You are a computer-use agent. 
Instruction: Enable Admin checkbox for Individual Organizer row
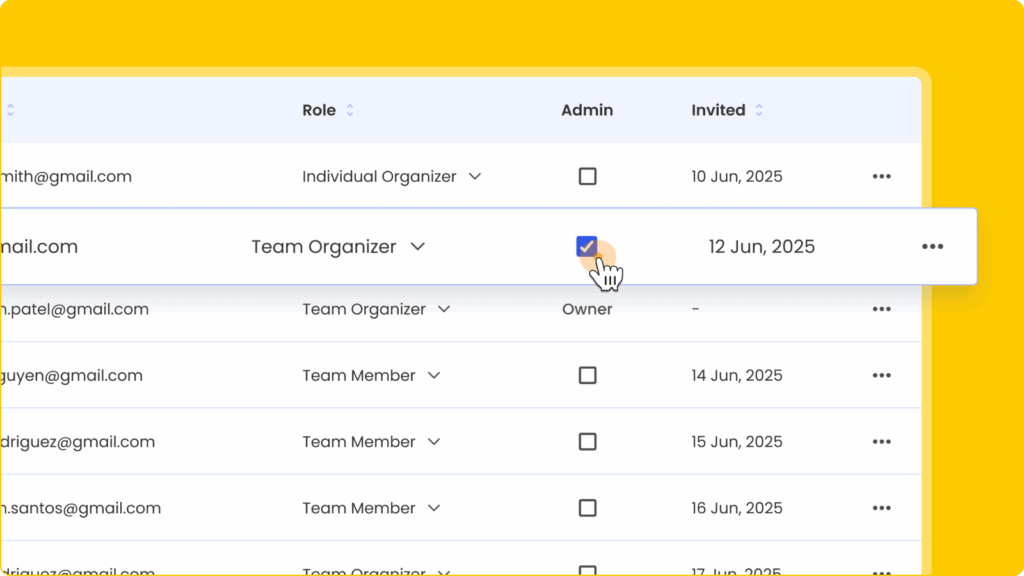(x=587, y=176)
